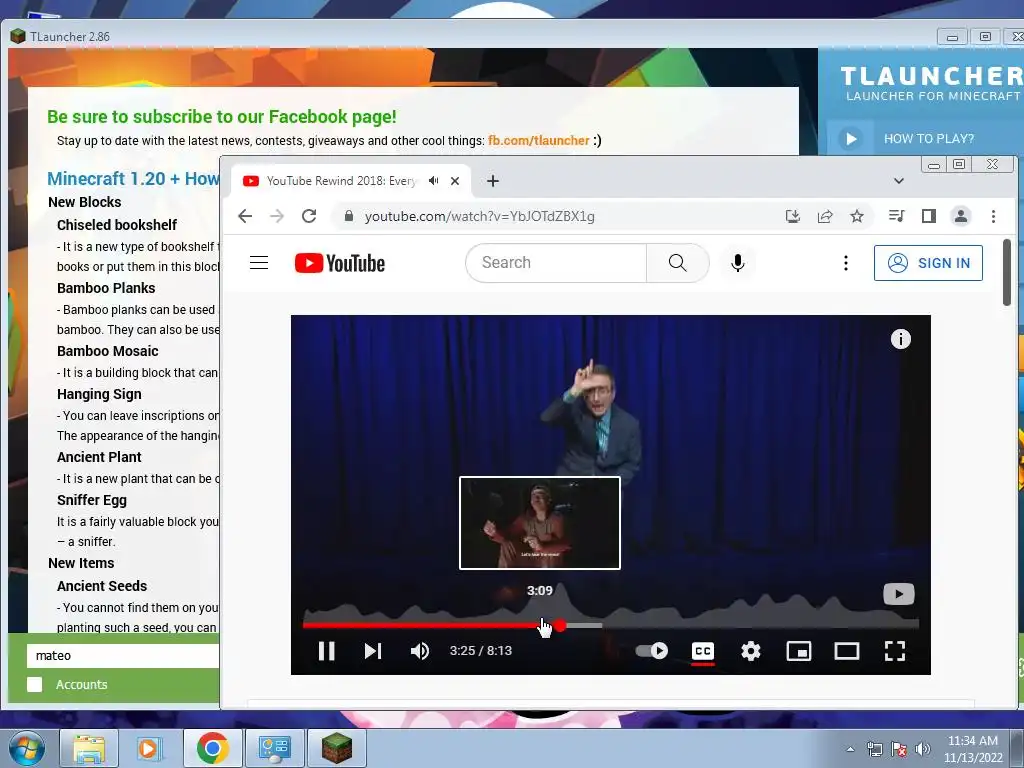
Task: Toggle the autoplay switch
Action: click(652, 650)
